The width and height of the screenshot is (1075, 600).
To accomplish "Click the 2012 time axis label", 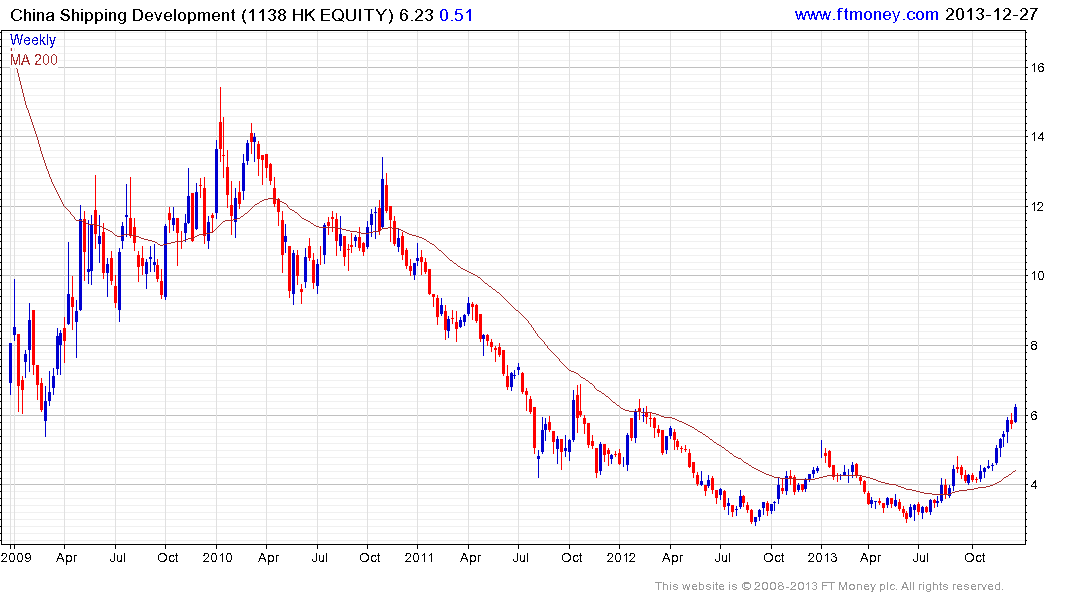I will [x=621, y=557].
